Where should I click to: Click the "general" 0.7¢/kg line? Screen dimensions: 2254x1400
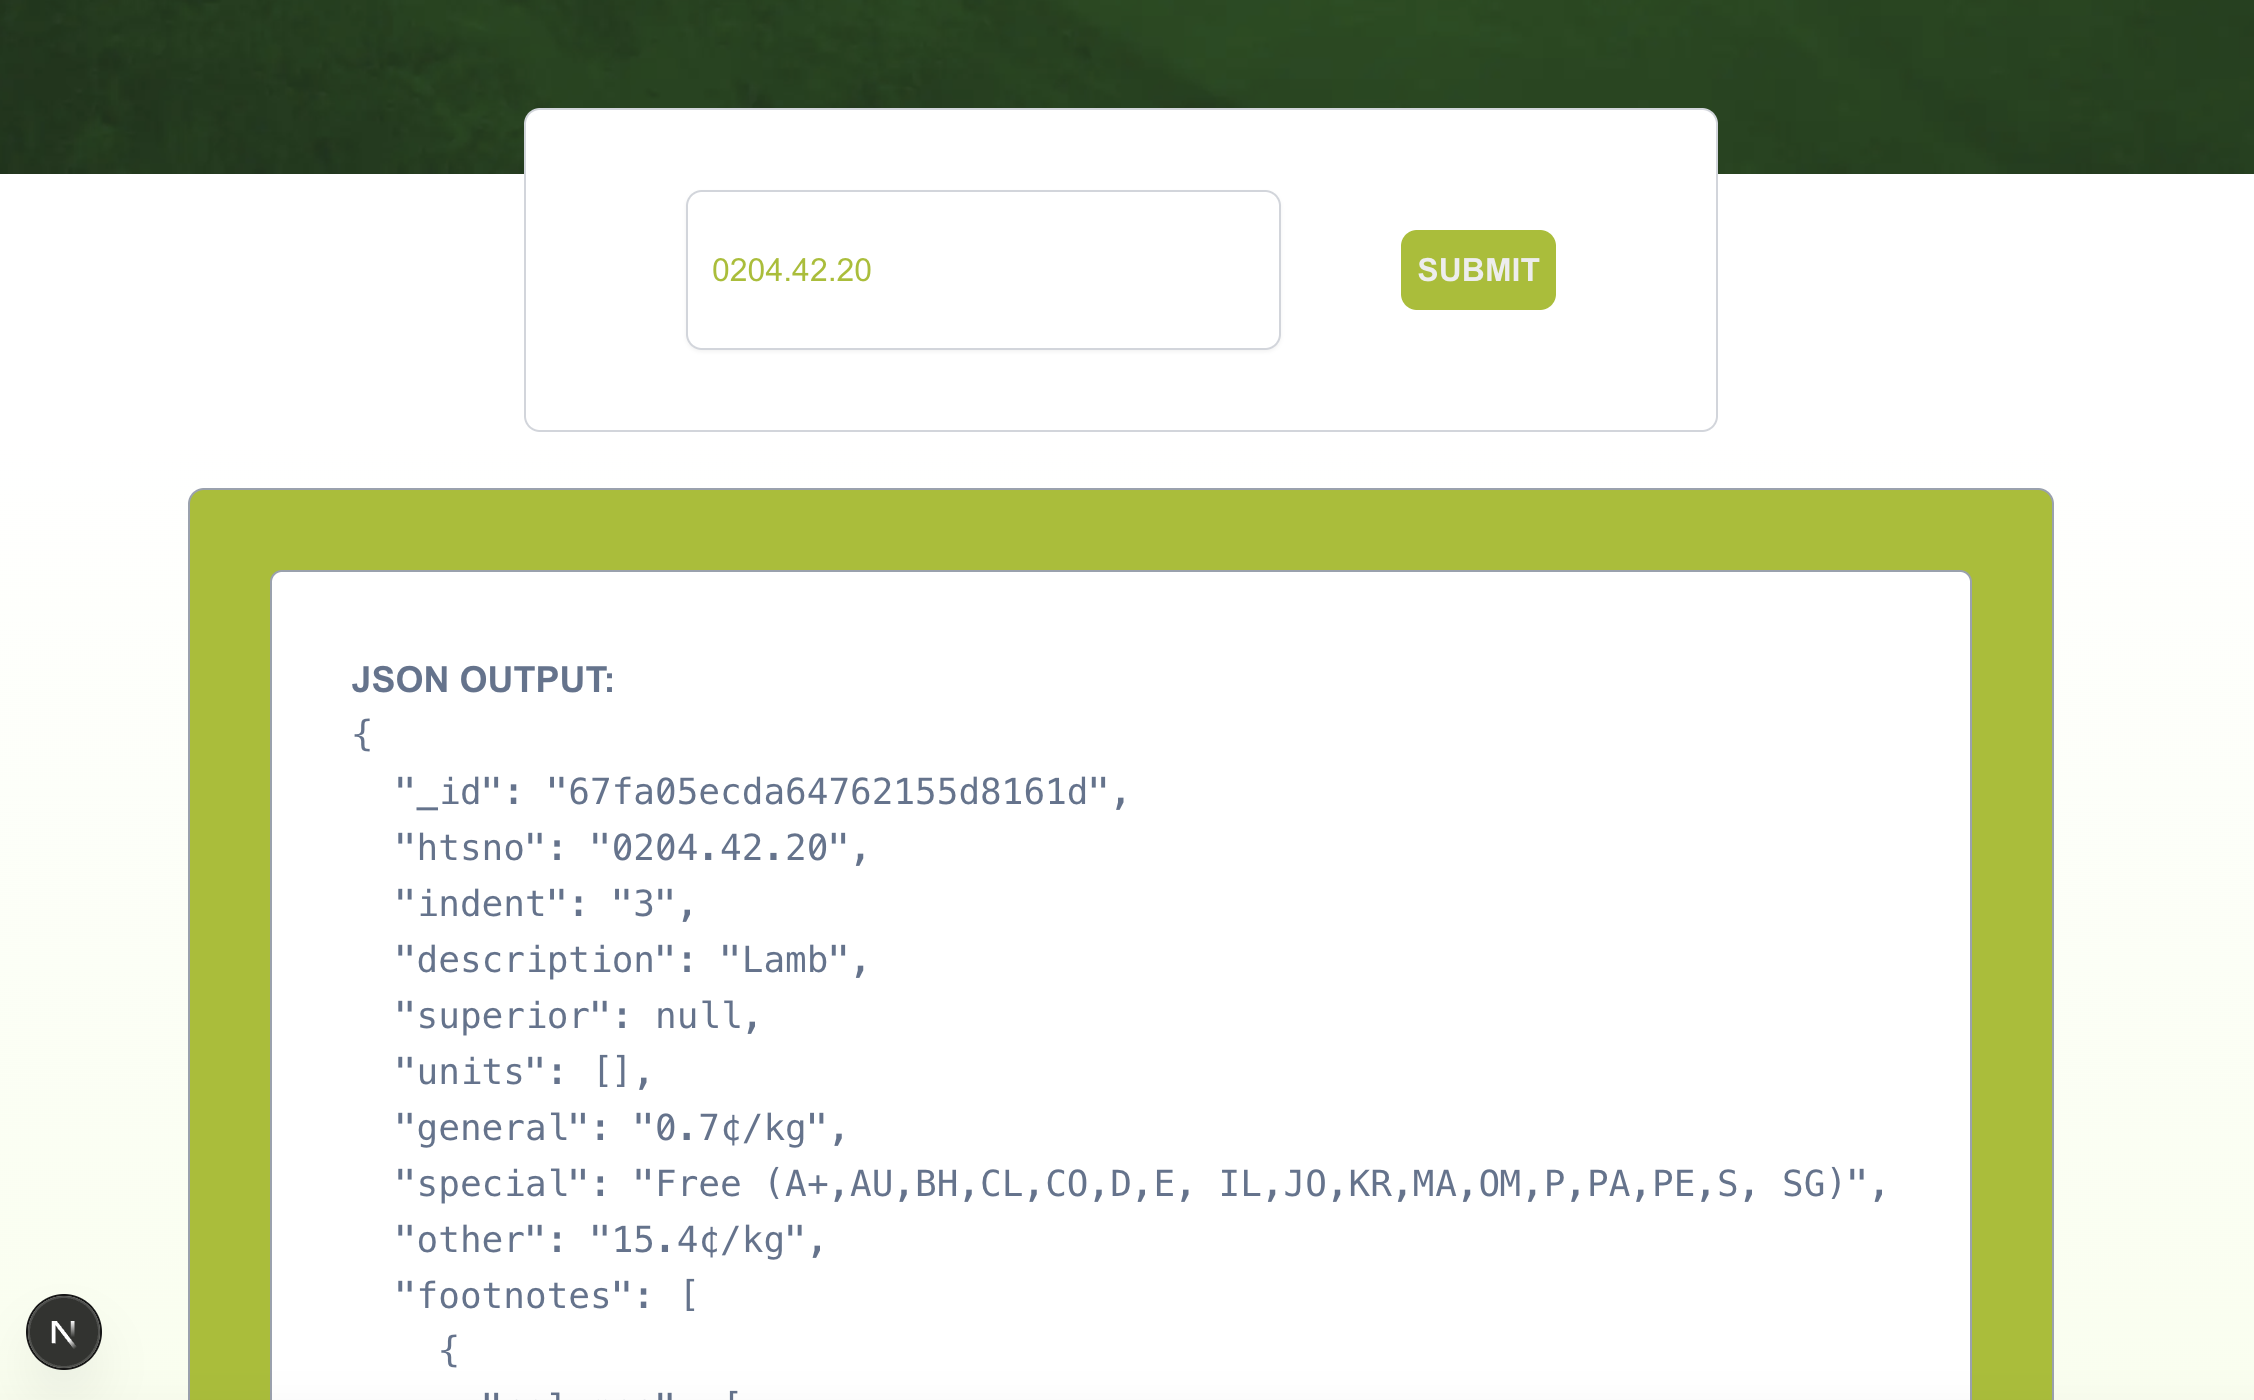pyautogui.click(x=620, y=1128)
